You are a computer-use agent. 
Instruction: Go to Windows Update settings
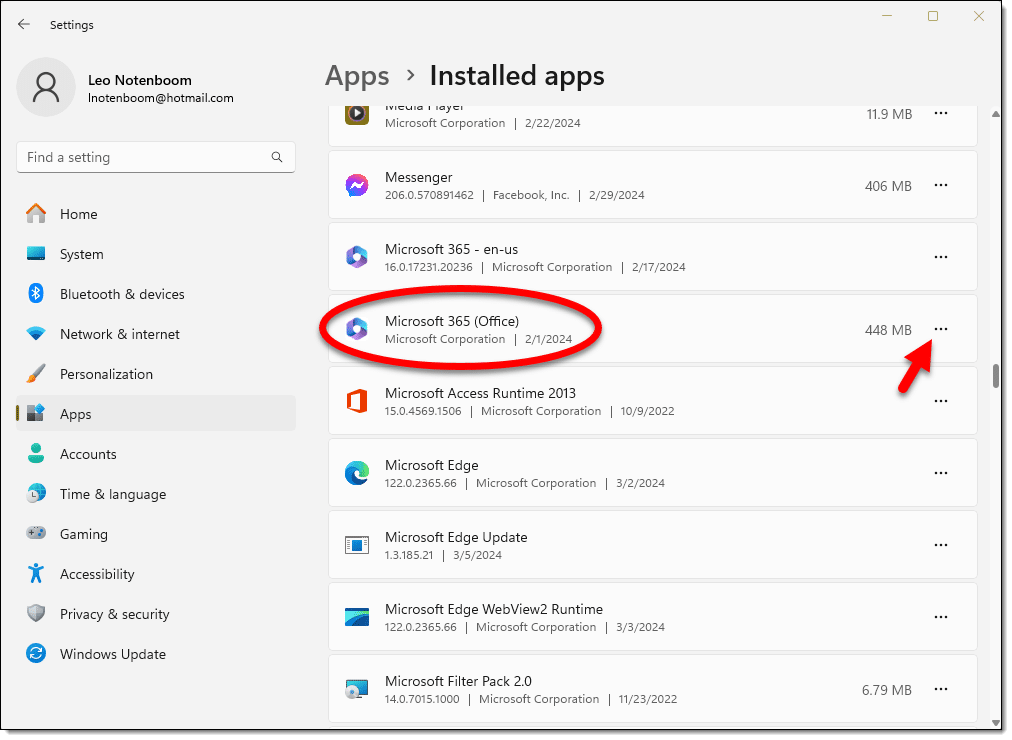coord(112,654)
